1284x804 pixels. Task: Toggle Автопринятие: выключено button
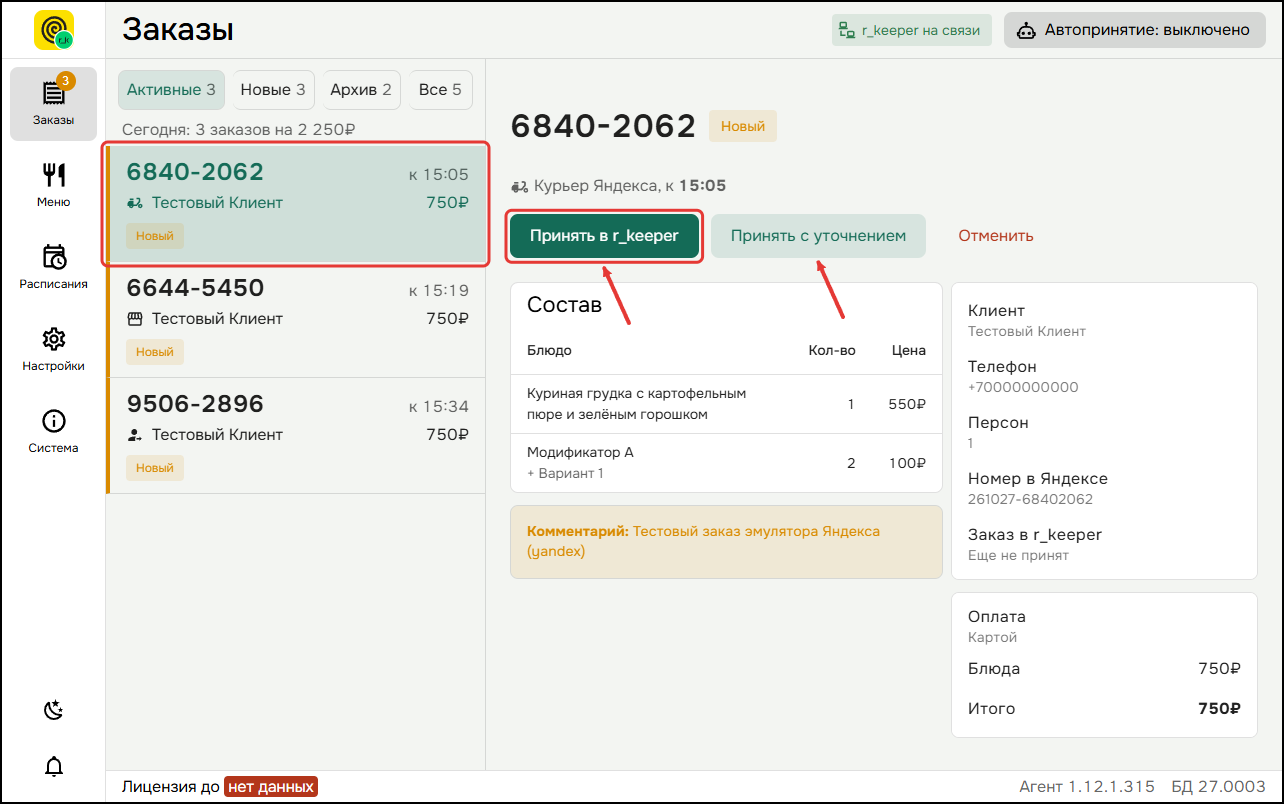tap(1135, 30)
